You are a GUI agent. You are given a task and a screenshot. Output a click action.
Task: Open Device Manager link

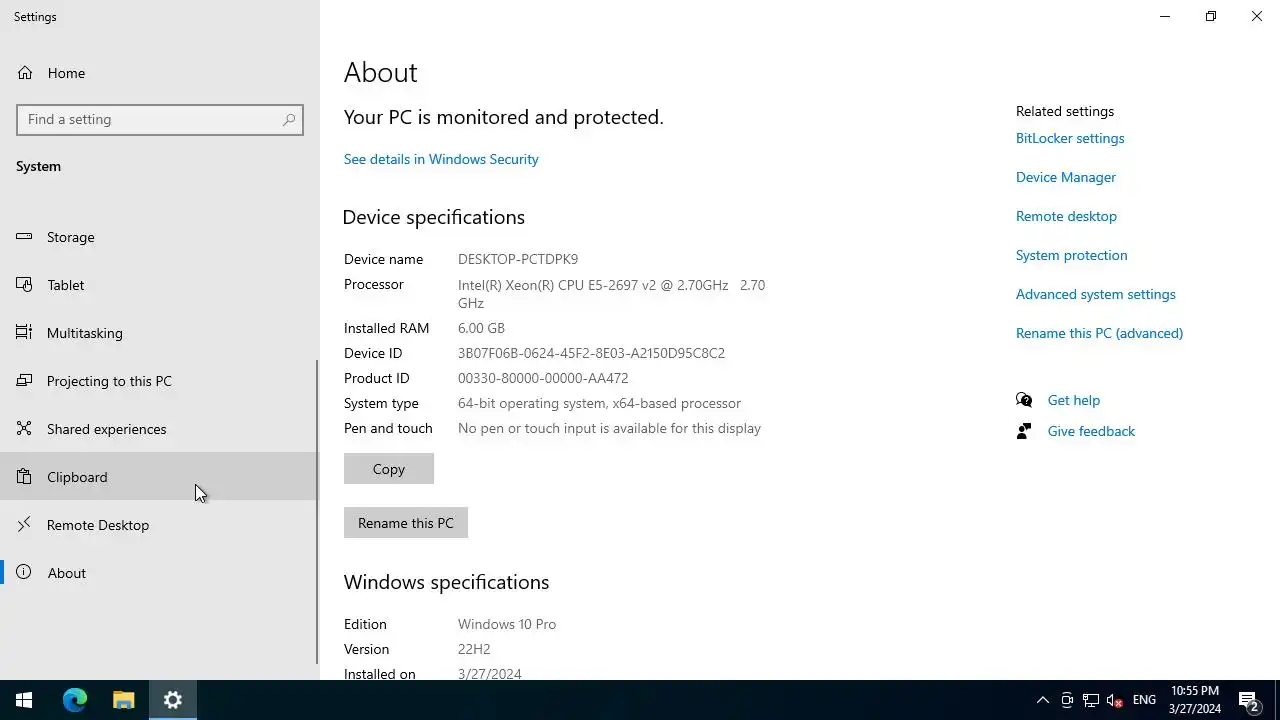[x=1066, y=177]
